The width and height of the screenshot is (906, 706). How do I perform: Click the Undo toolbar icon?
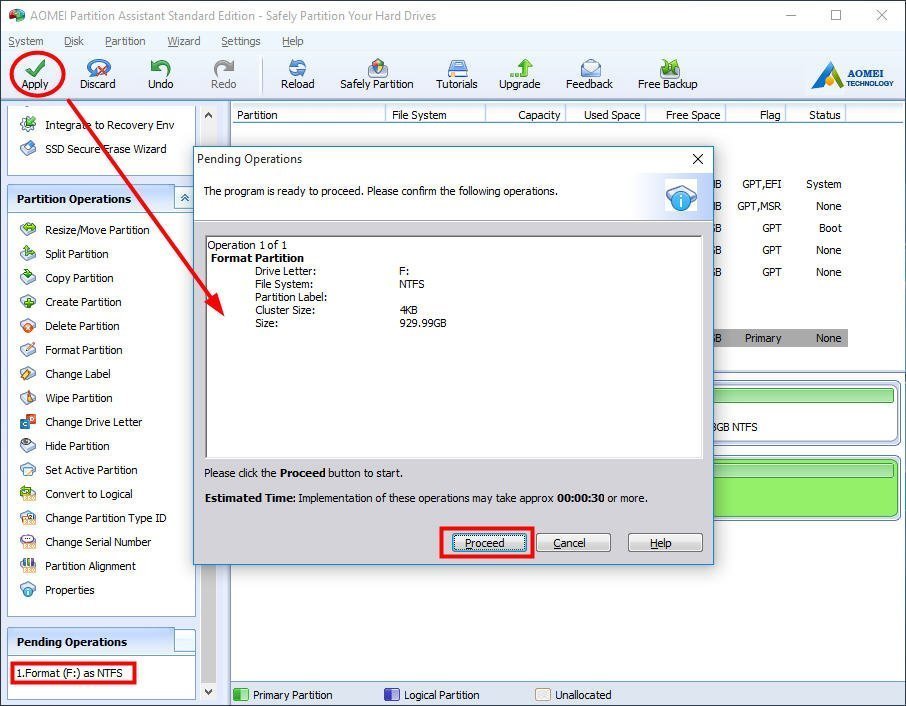(161, 75)
